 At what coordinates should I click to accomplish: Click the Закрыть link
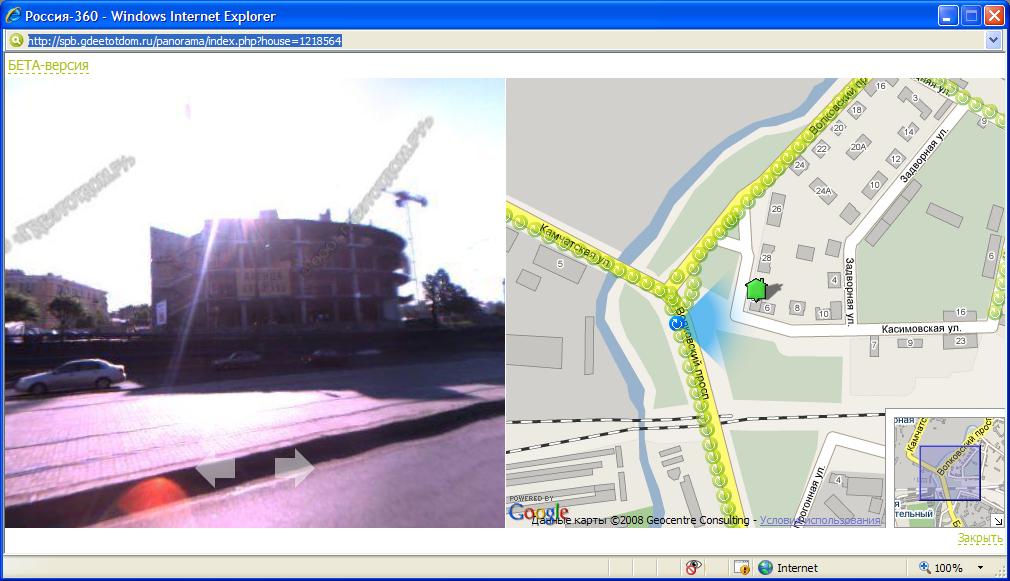[x=980, y=538]
